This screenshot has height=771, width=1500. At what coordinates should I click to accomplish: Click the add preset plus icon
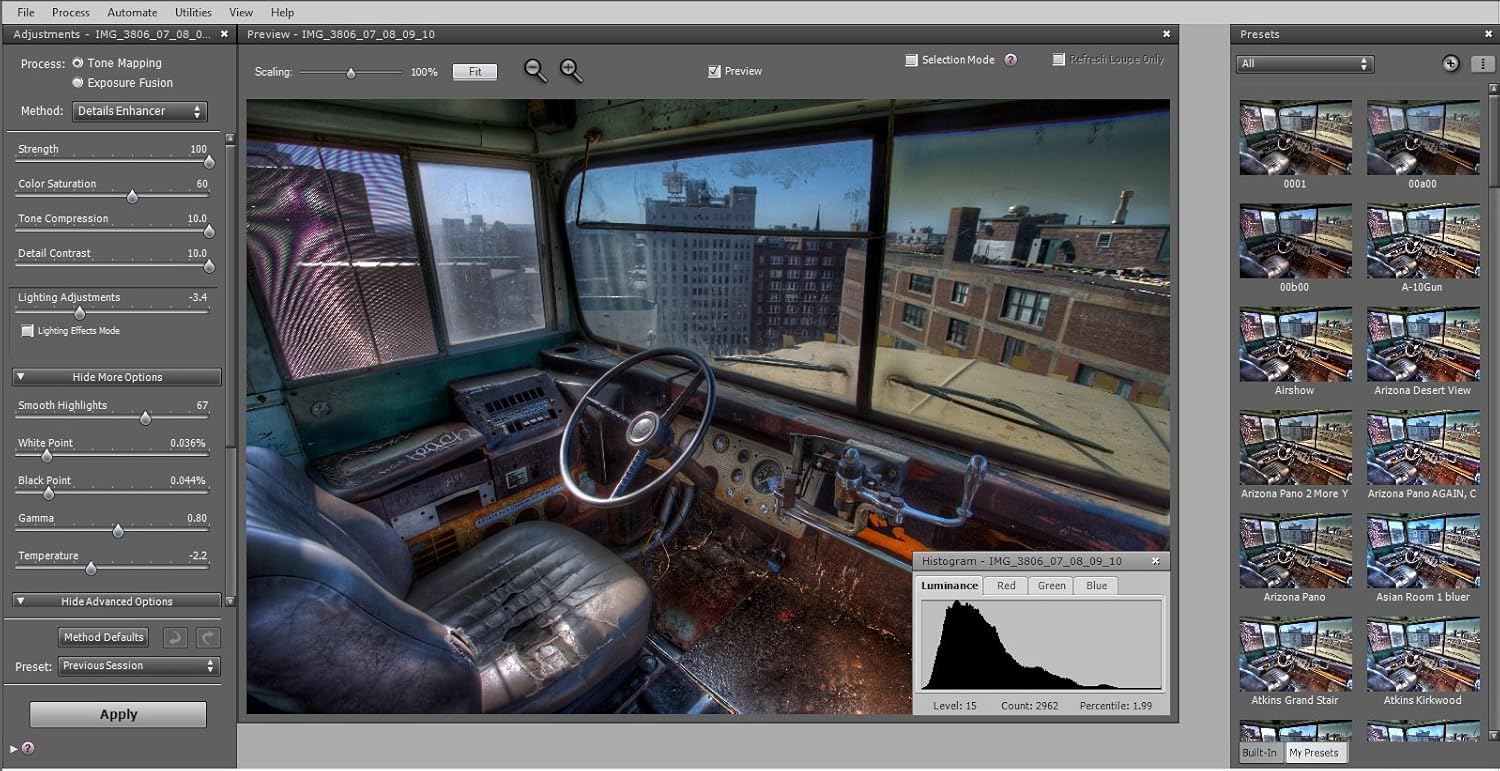(1450, 63)
